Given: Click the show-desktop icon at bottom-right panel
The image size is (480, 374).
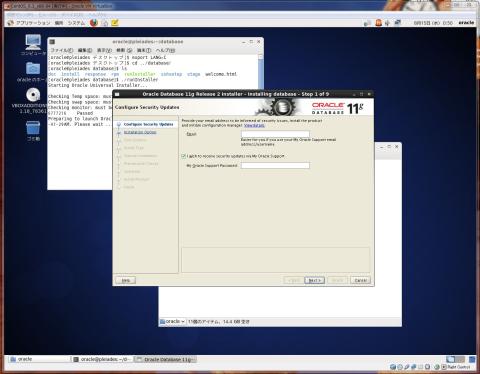Looking at the screenshot, I should click(472, 359).
